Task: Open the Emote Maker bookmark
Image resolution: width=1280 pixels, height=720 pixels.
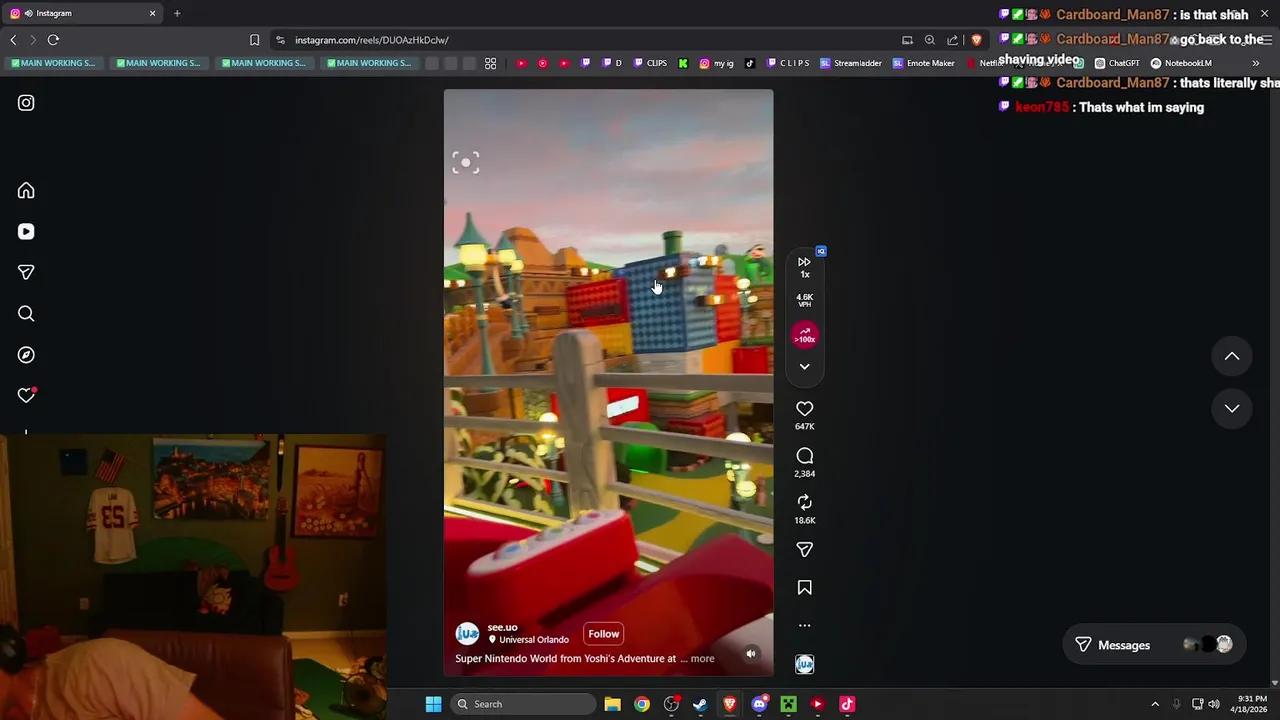Action: coord(923,63)
